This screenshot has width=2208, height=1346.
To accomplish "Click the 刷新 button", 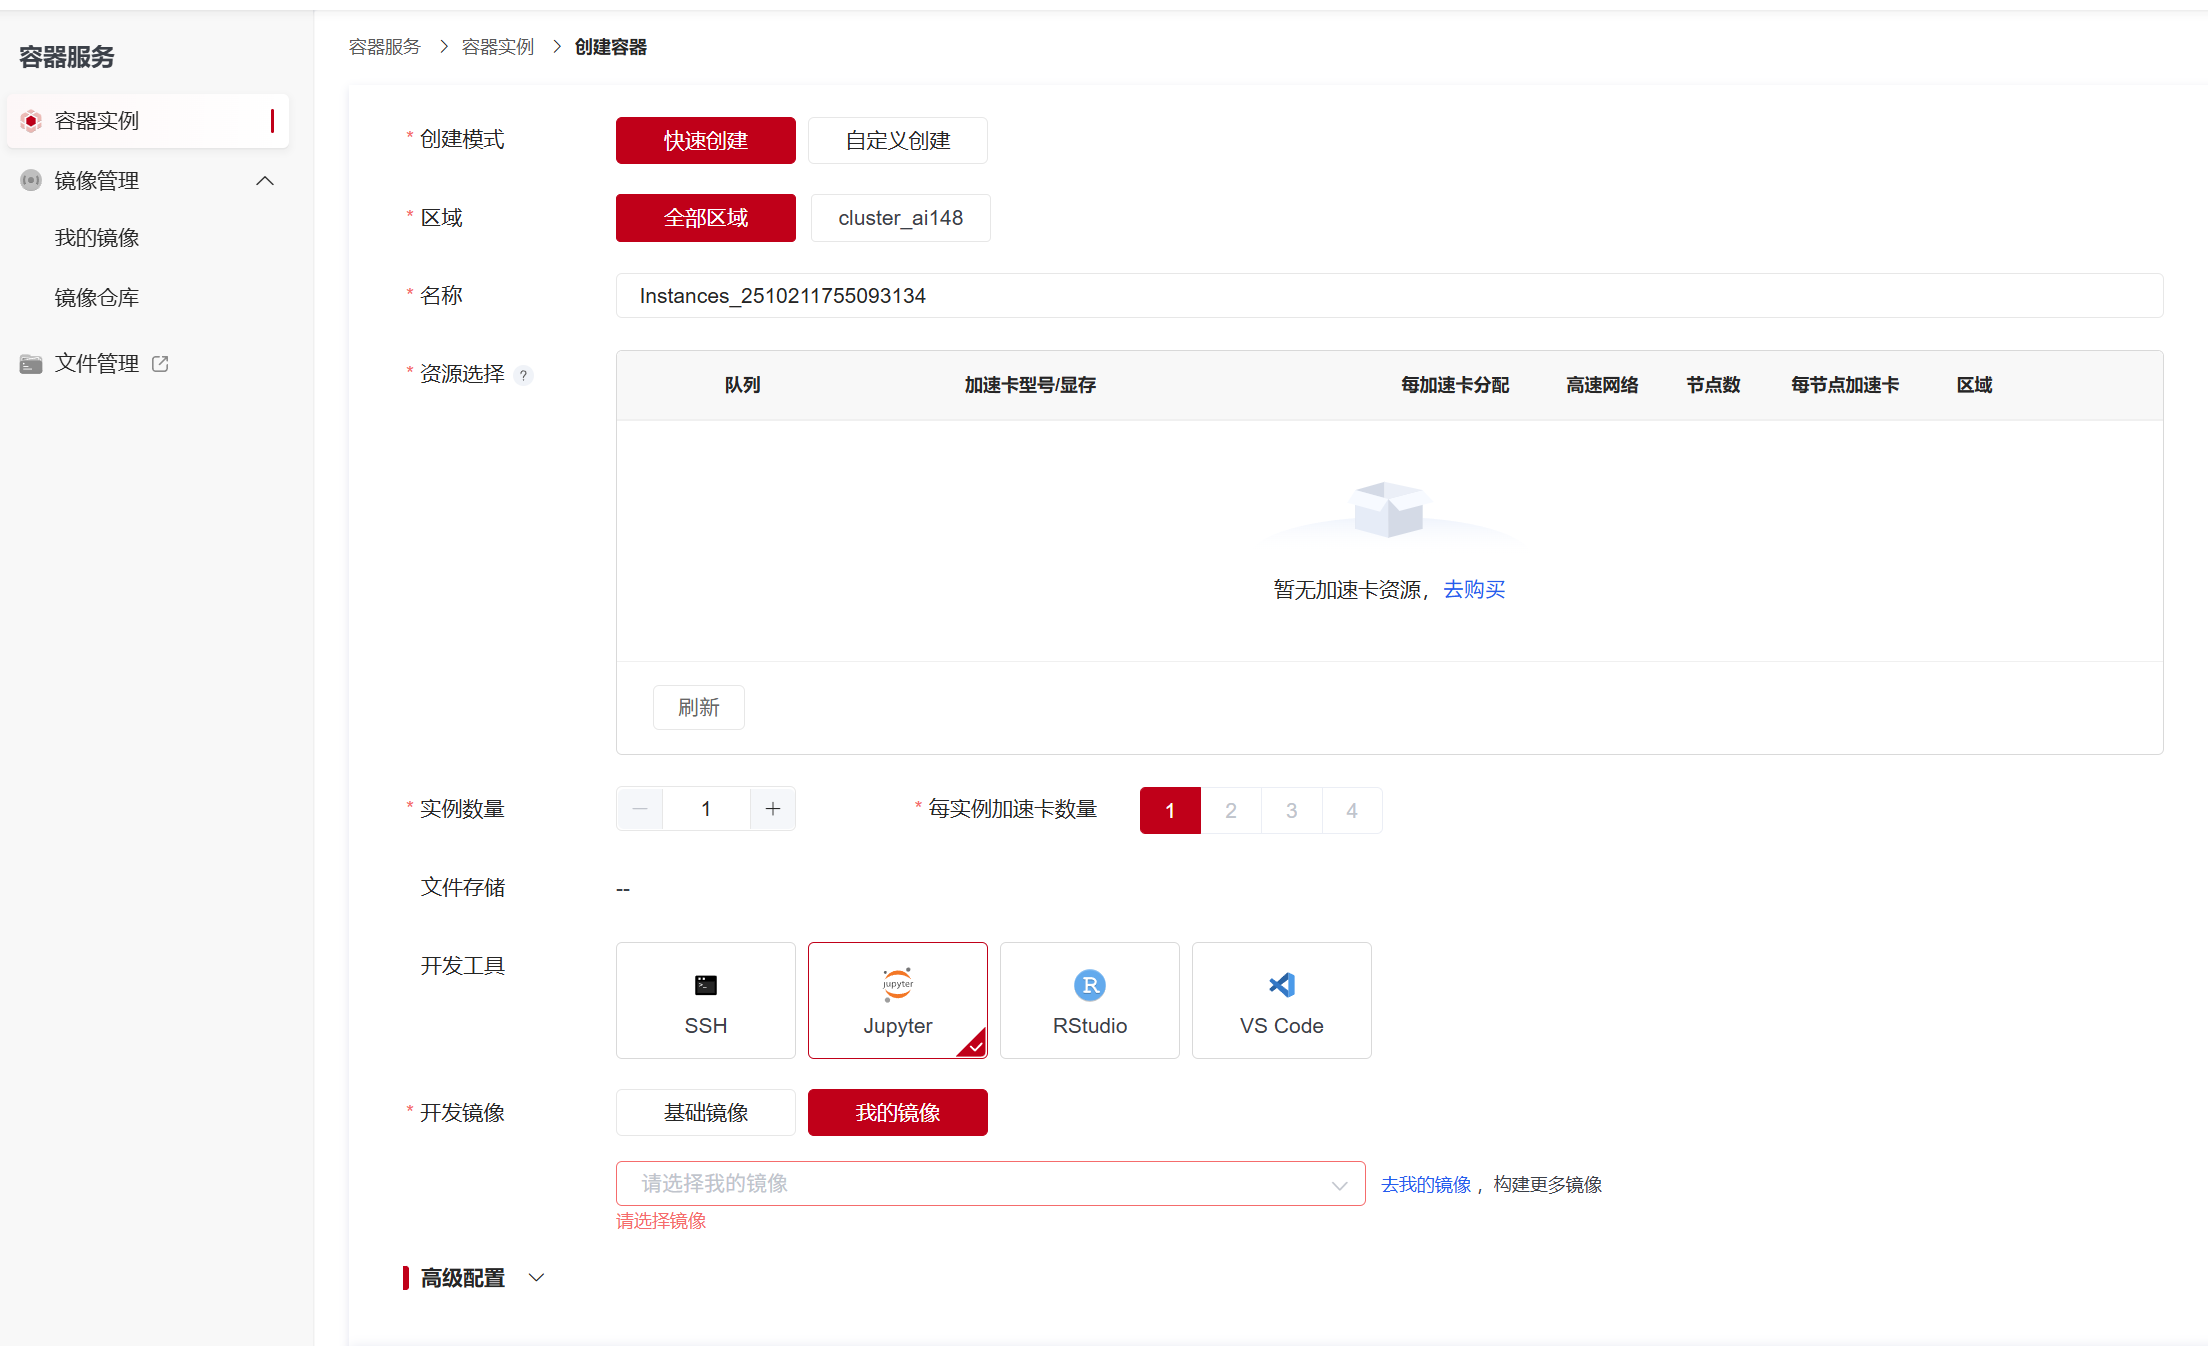I will pyautogui.click(x=698, y=708).
